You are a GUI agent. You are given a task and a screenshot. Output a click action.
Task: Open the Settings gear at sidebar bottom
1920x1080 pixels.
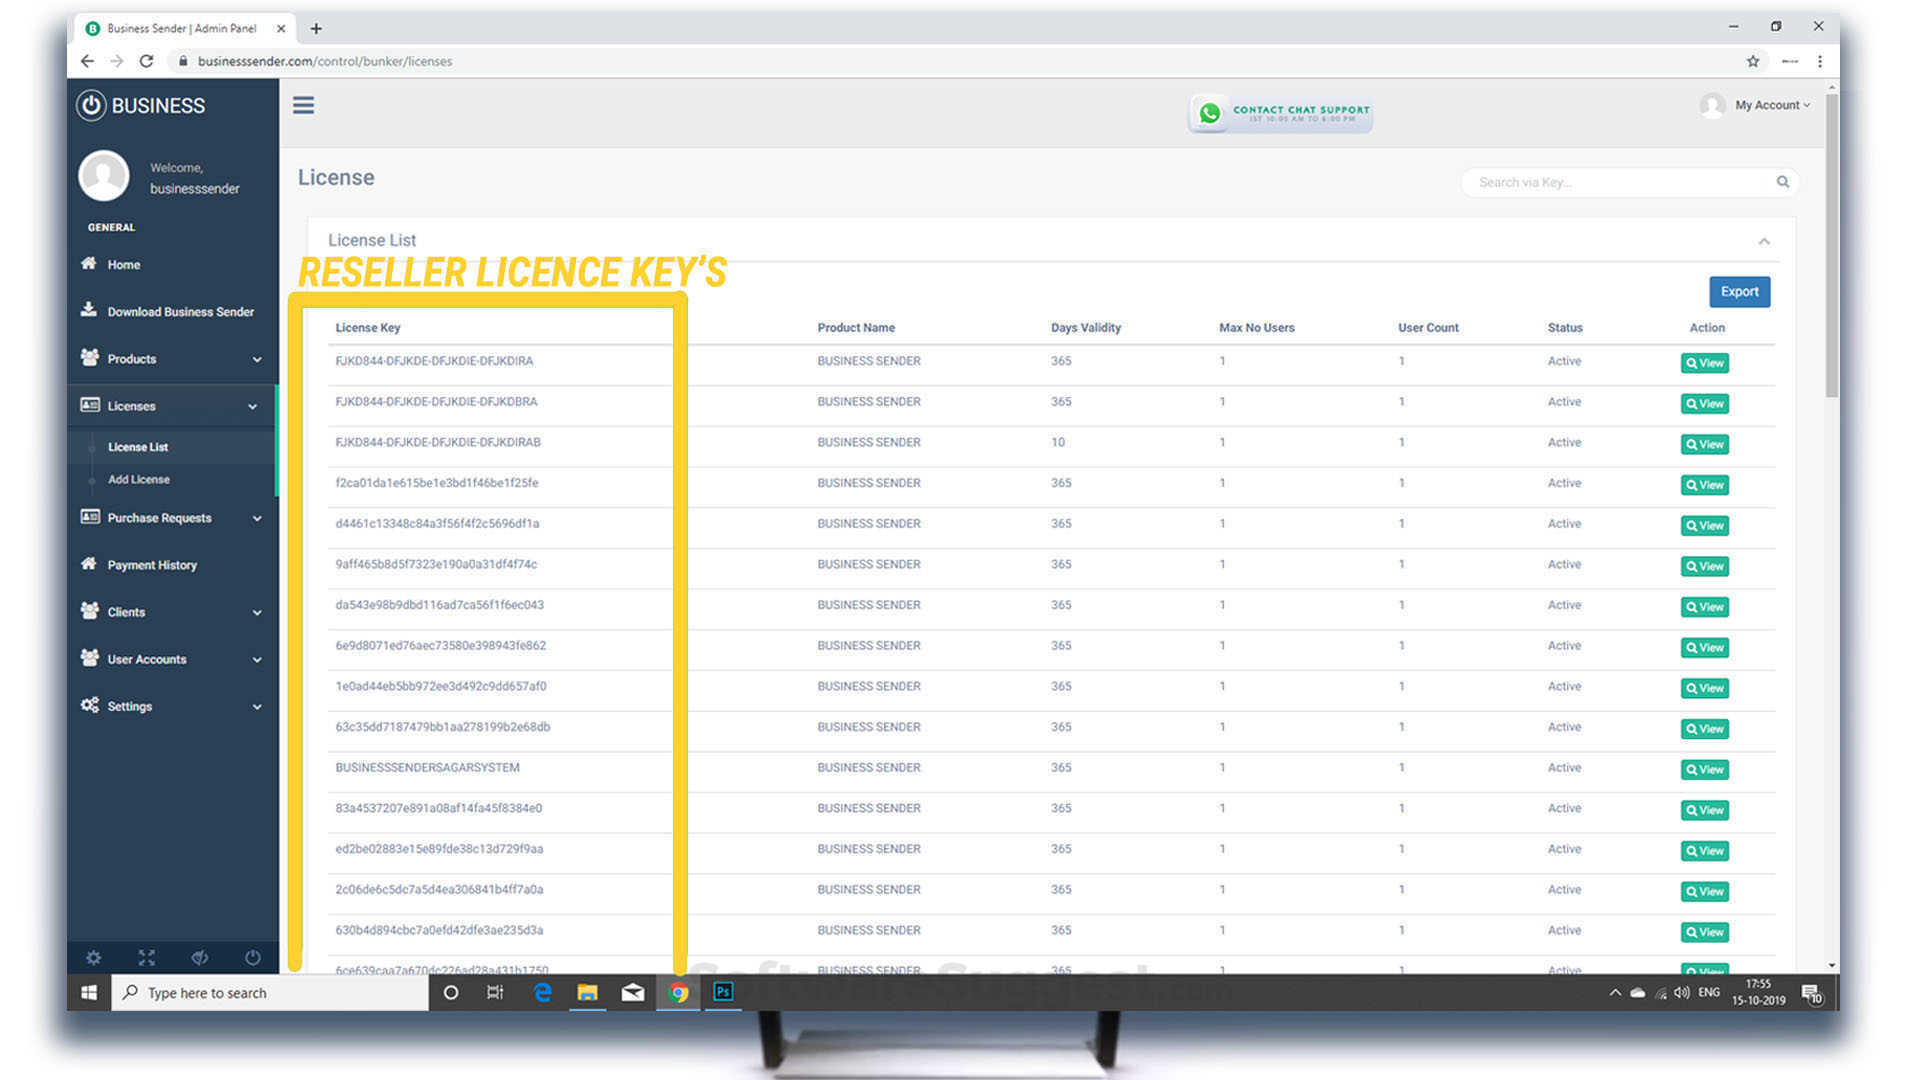[94, 957]
